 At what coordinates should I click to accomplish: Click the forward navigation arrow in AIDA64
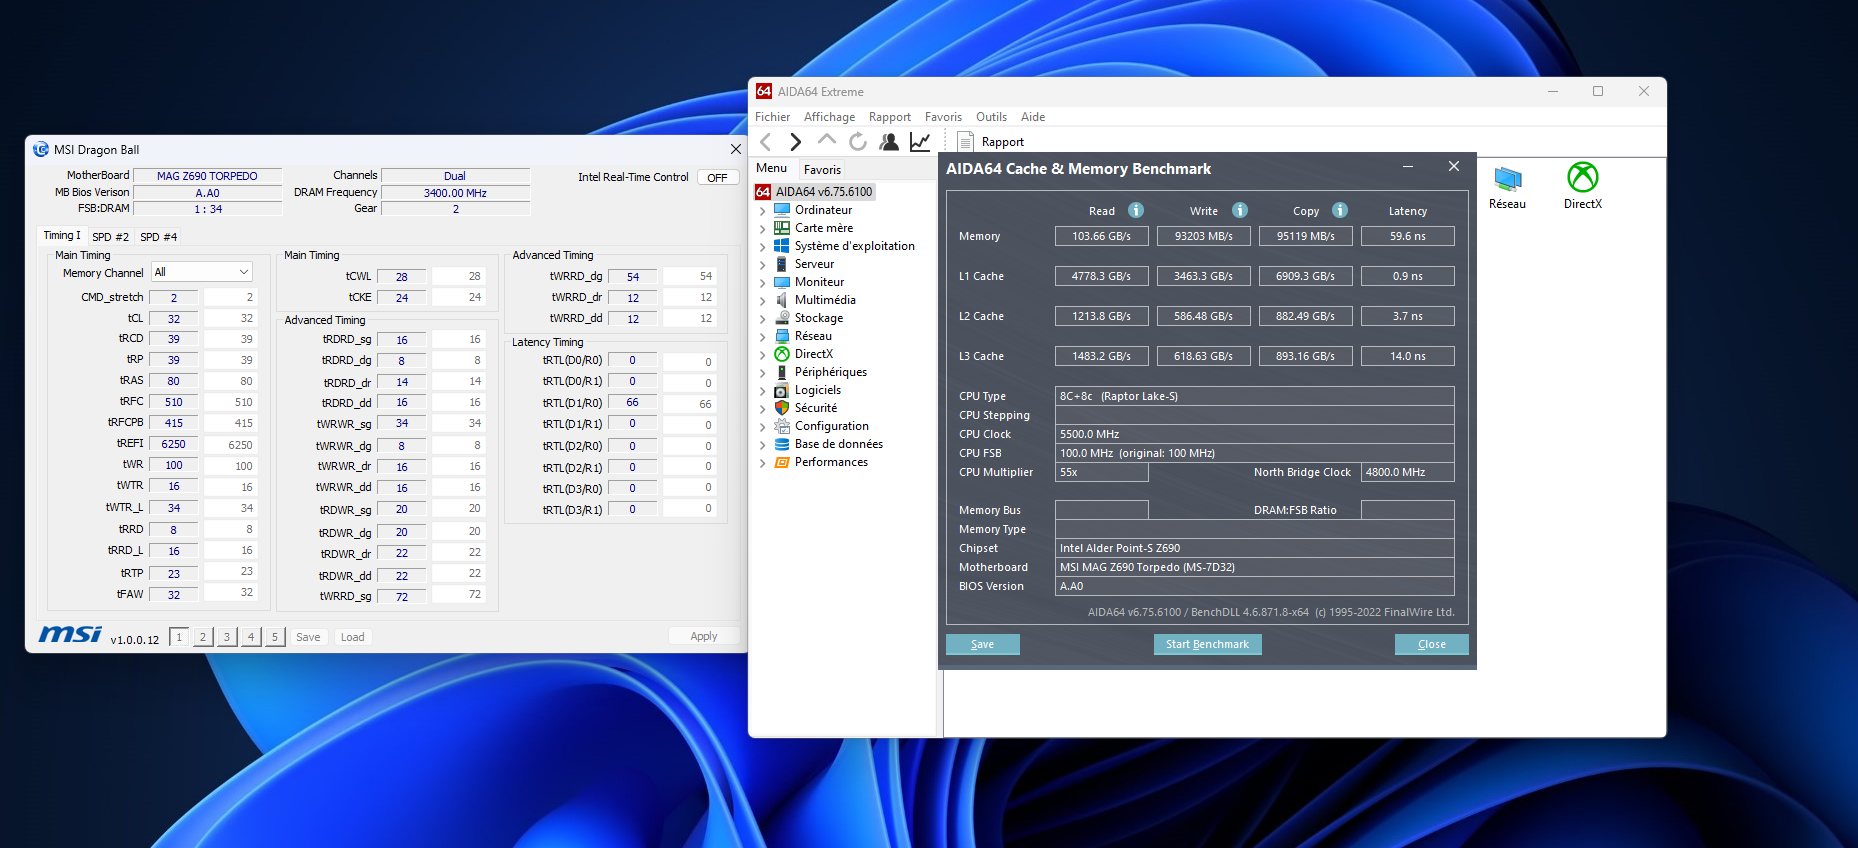[796, 142]
